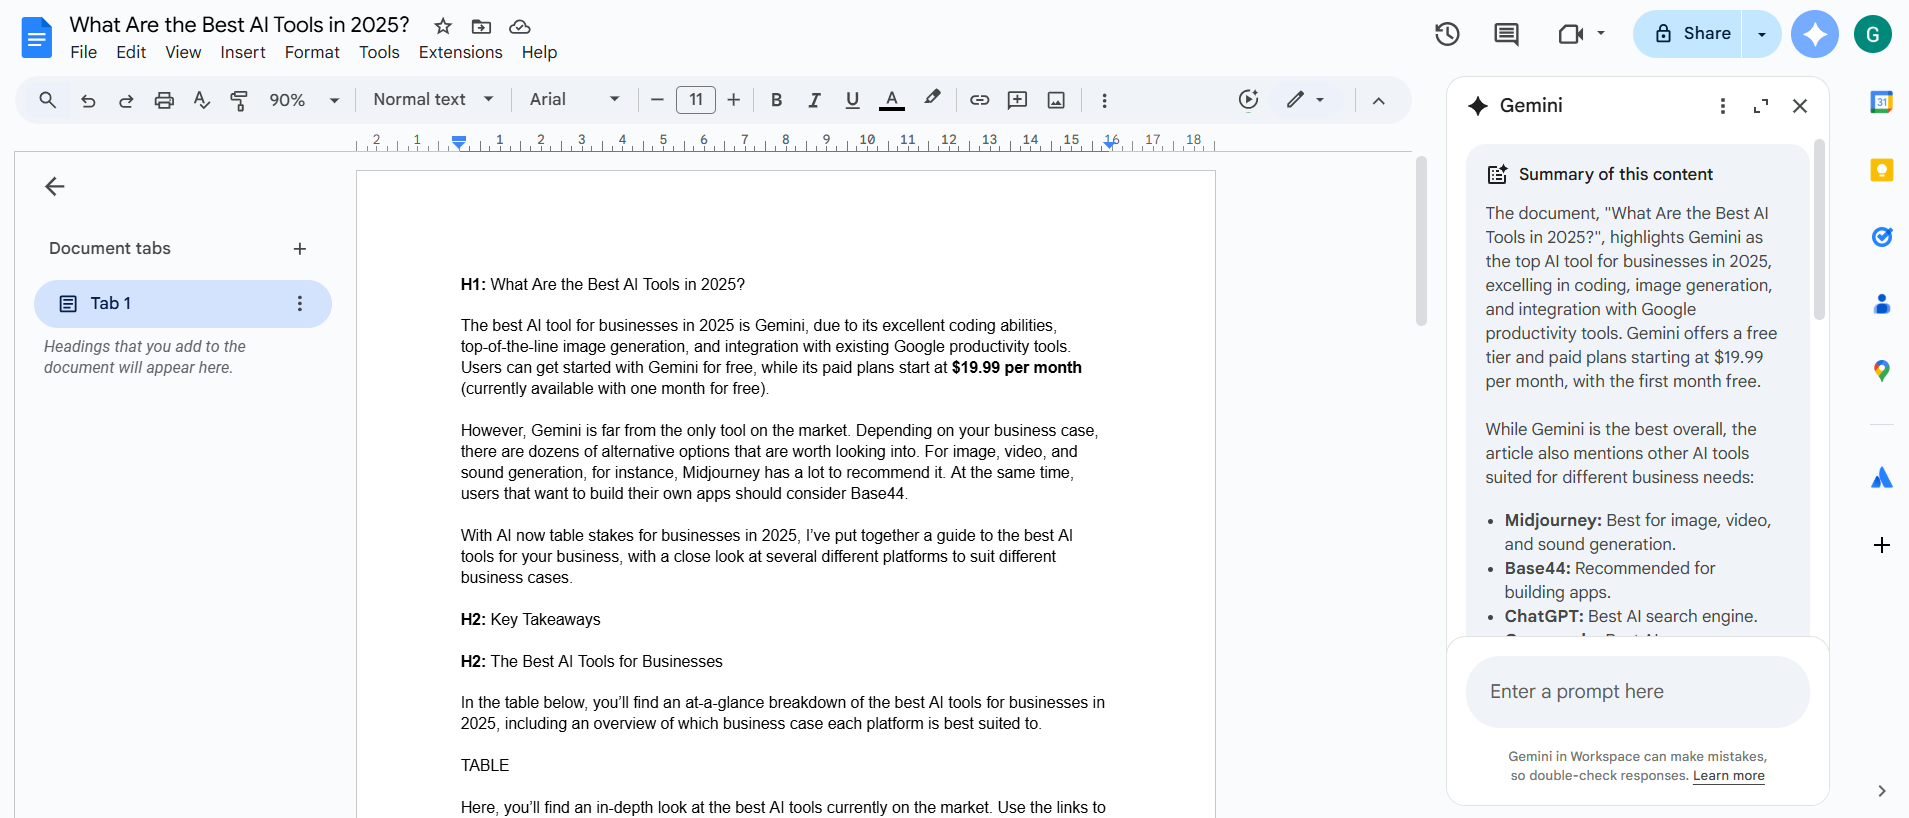This screenshot has width=1909, height=818.
Task: Open the zoom level dropdown
Action: click(304, 100)
